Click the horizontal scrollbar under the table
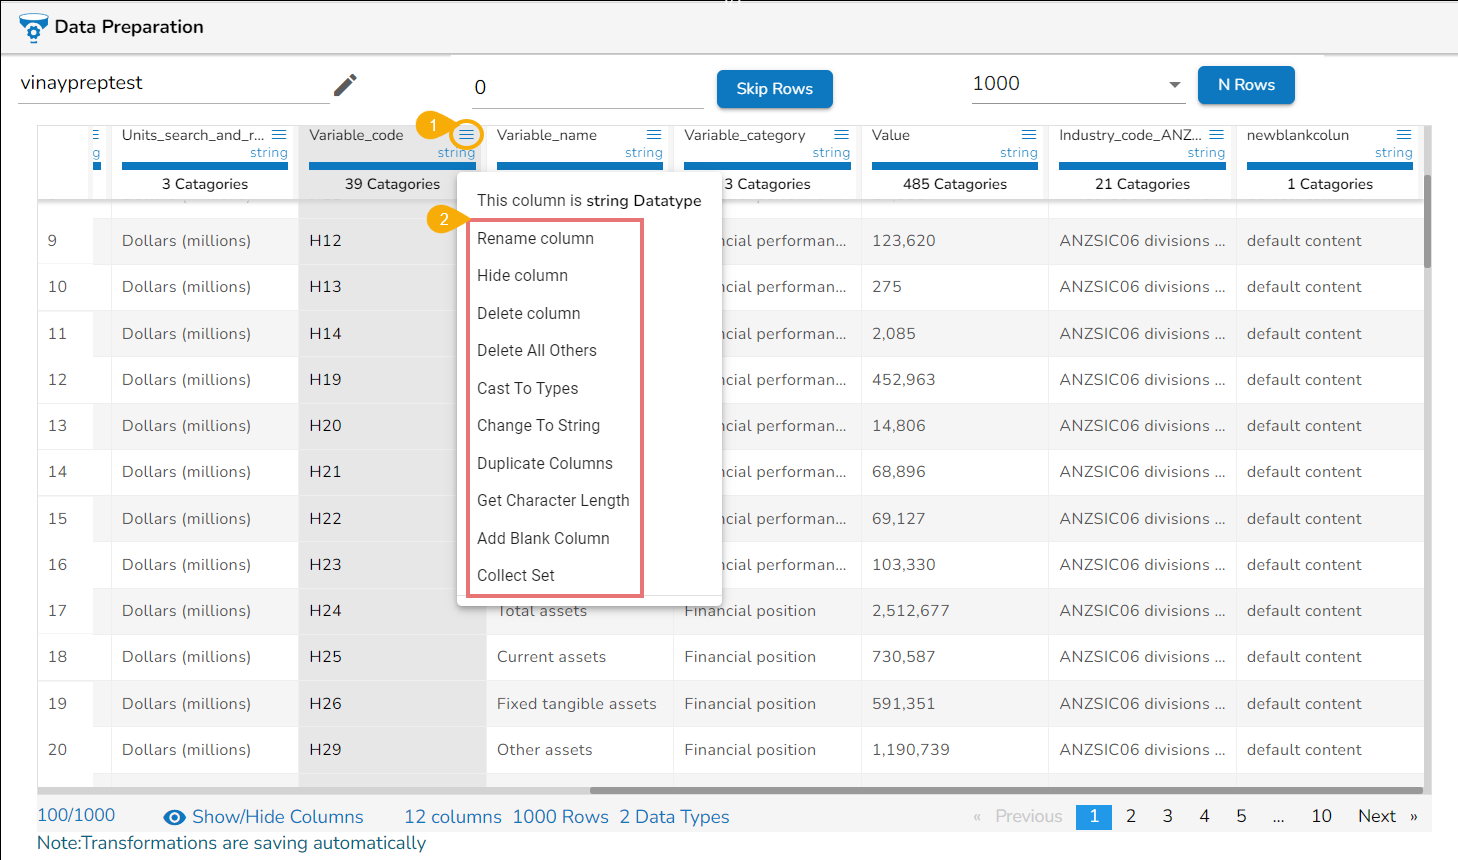 [1000, 790]
